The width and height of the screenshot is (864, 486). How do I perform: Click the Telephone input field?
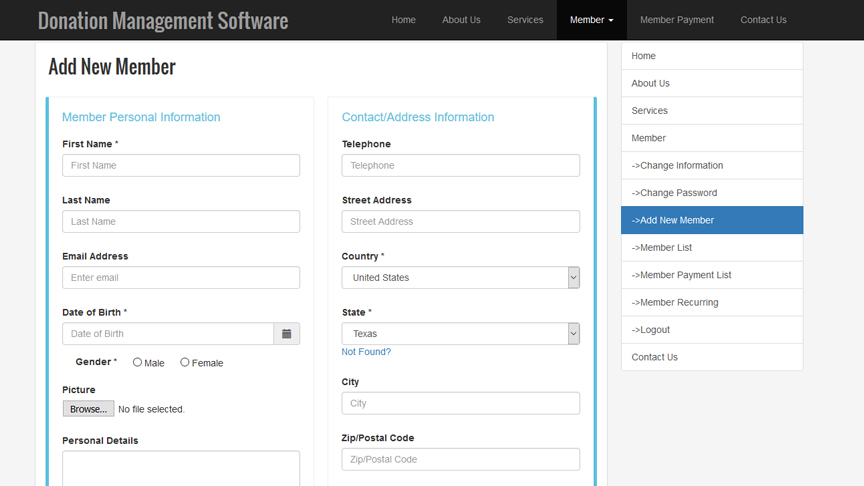click(x=460, y=166)
